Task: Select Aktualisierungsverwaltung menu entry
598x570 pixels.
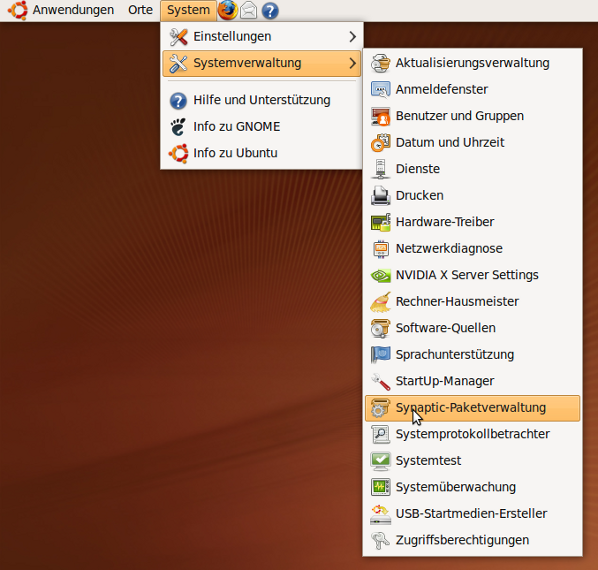Action: click(x=473, y=63)
